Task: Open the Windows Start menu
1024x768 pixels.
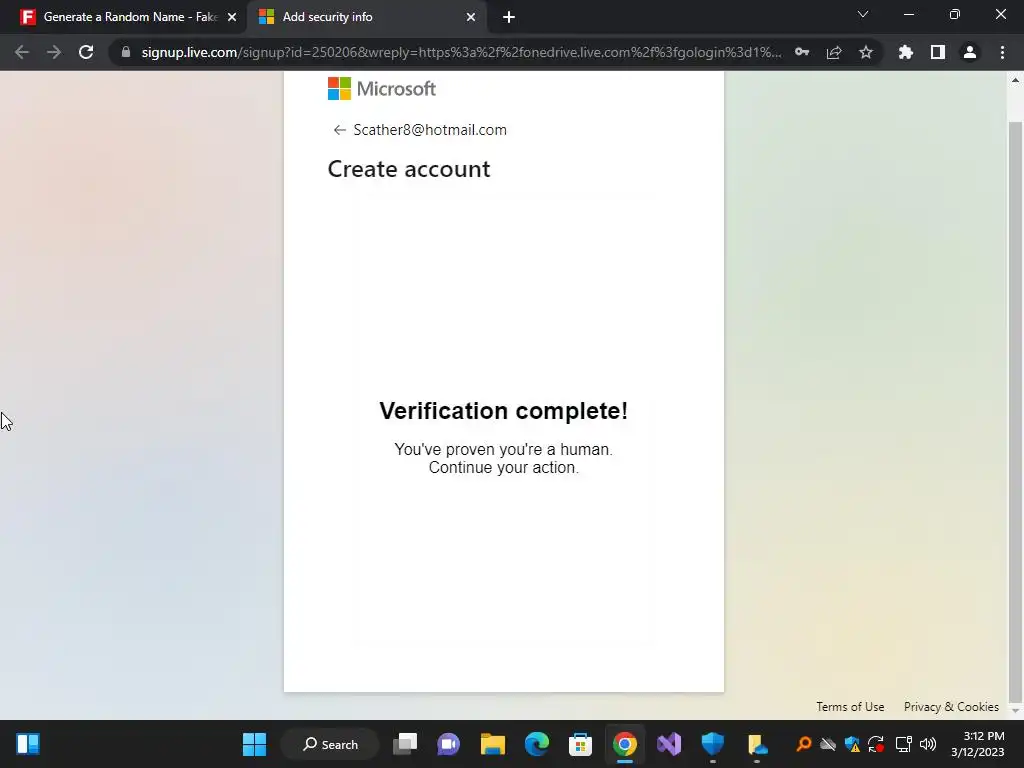Action: coord(254,744)
